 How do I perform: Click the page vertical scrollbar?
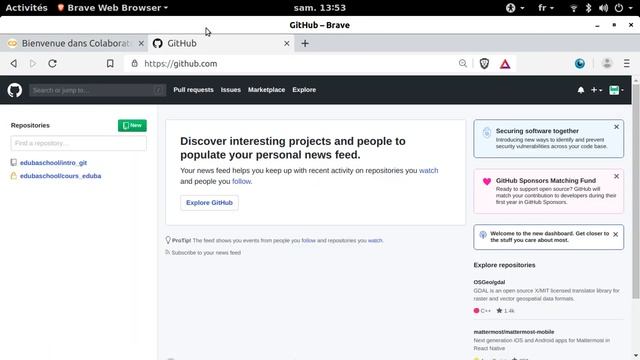coord(636,192)
